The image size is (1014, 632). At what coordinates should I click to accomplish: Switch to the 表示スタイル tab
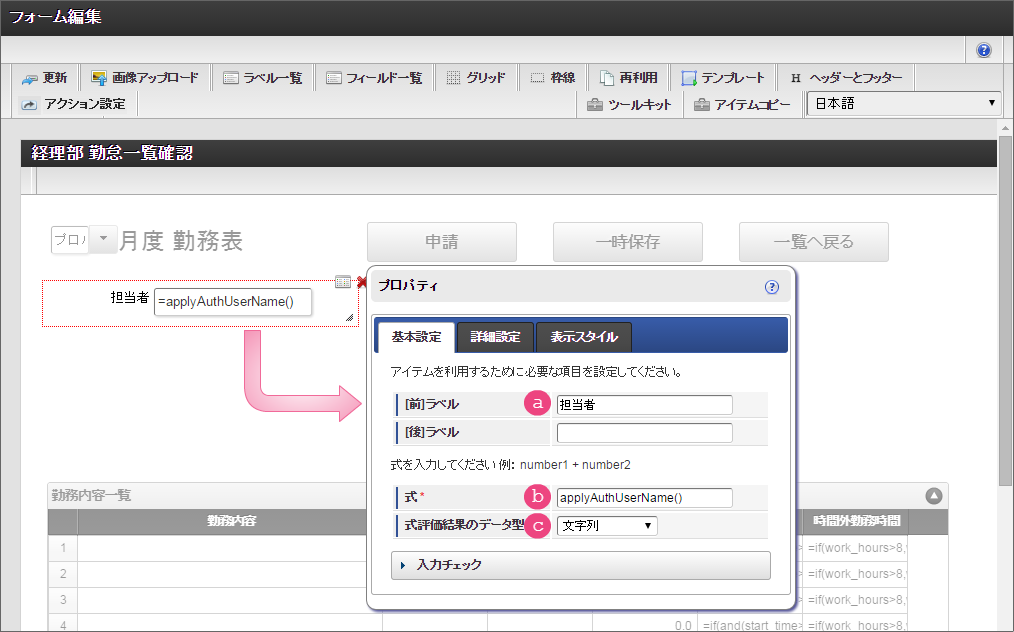coord(583,337)
